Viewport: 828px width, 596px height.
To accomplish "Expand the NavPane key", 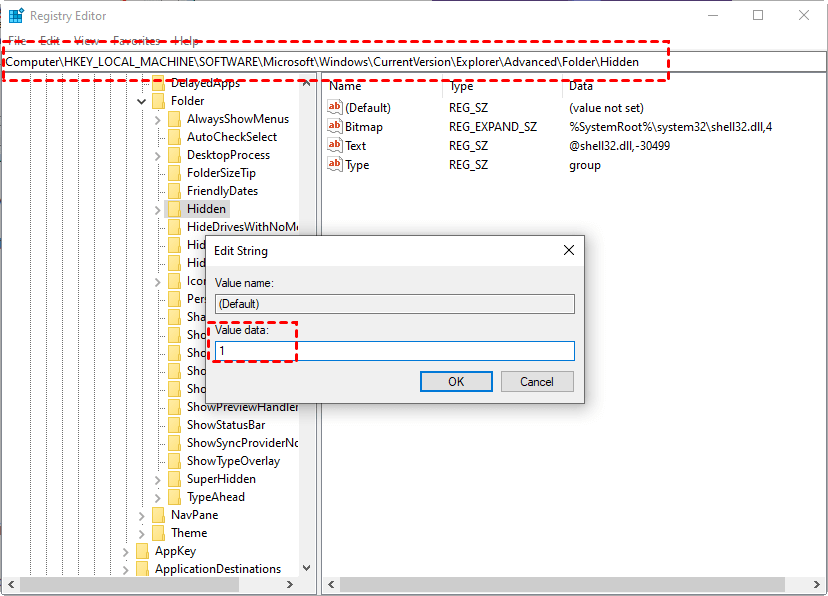I will (142, 515).
